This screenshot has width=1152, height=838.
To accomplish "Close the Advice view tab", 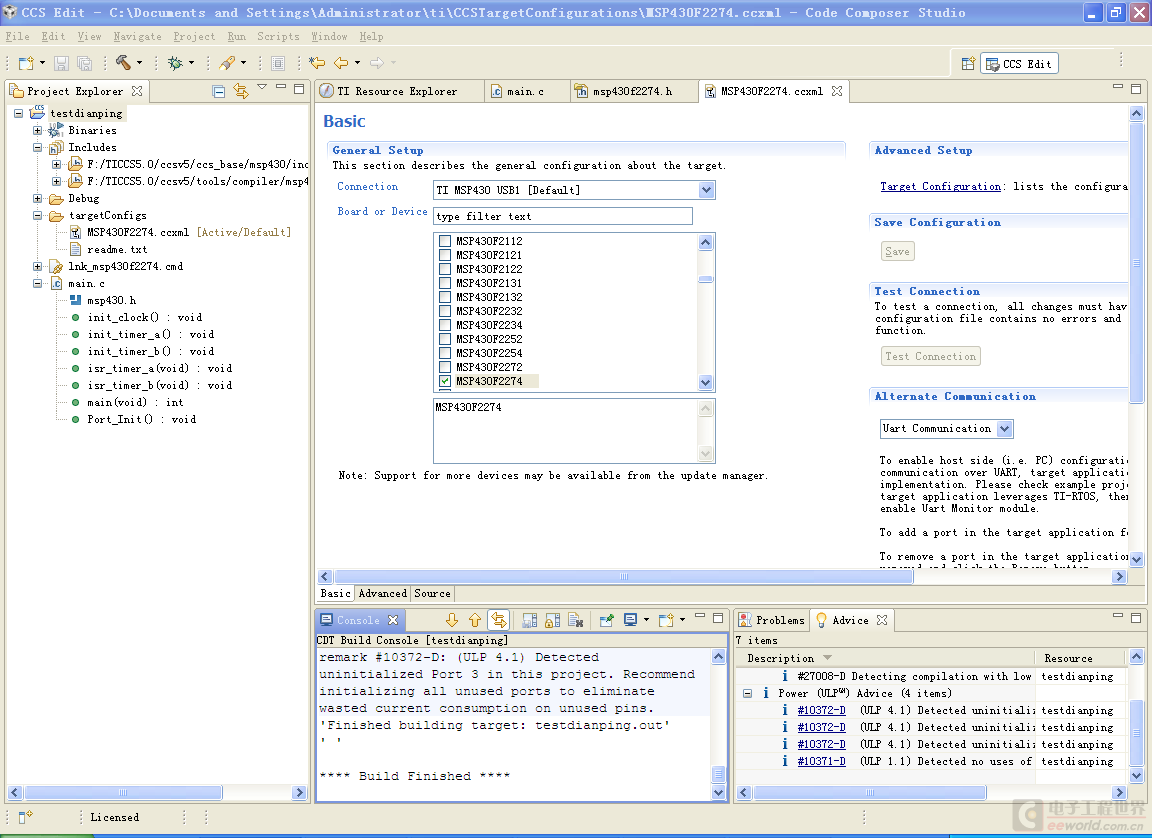I will tap(882, 621).
